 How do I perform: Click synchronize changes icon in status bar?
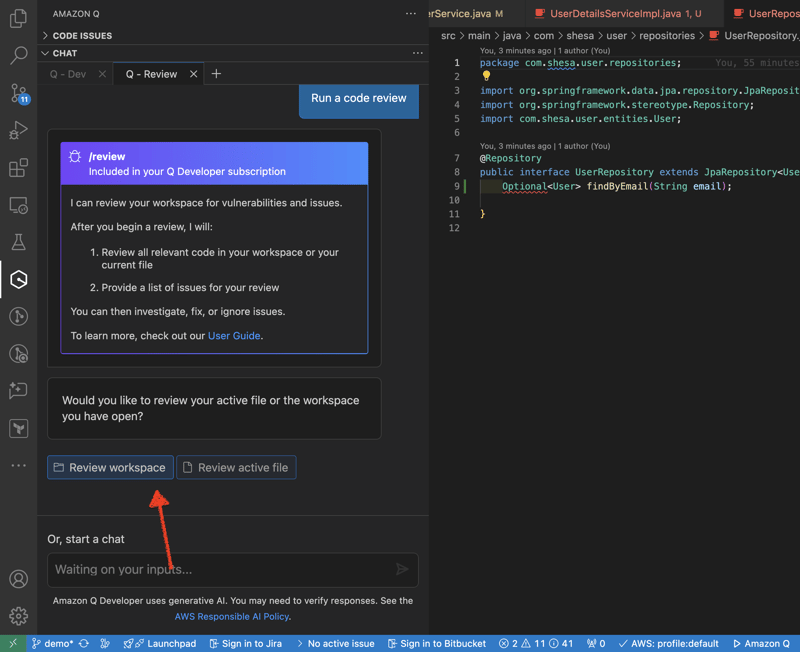click(x=84, y=643)
